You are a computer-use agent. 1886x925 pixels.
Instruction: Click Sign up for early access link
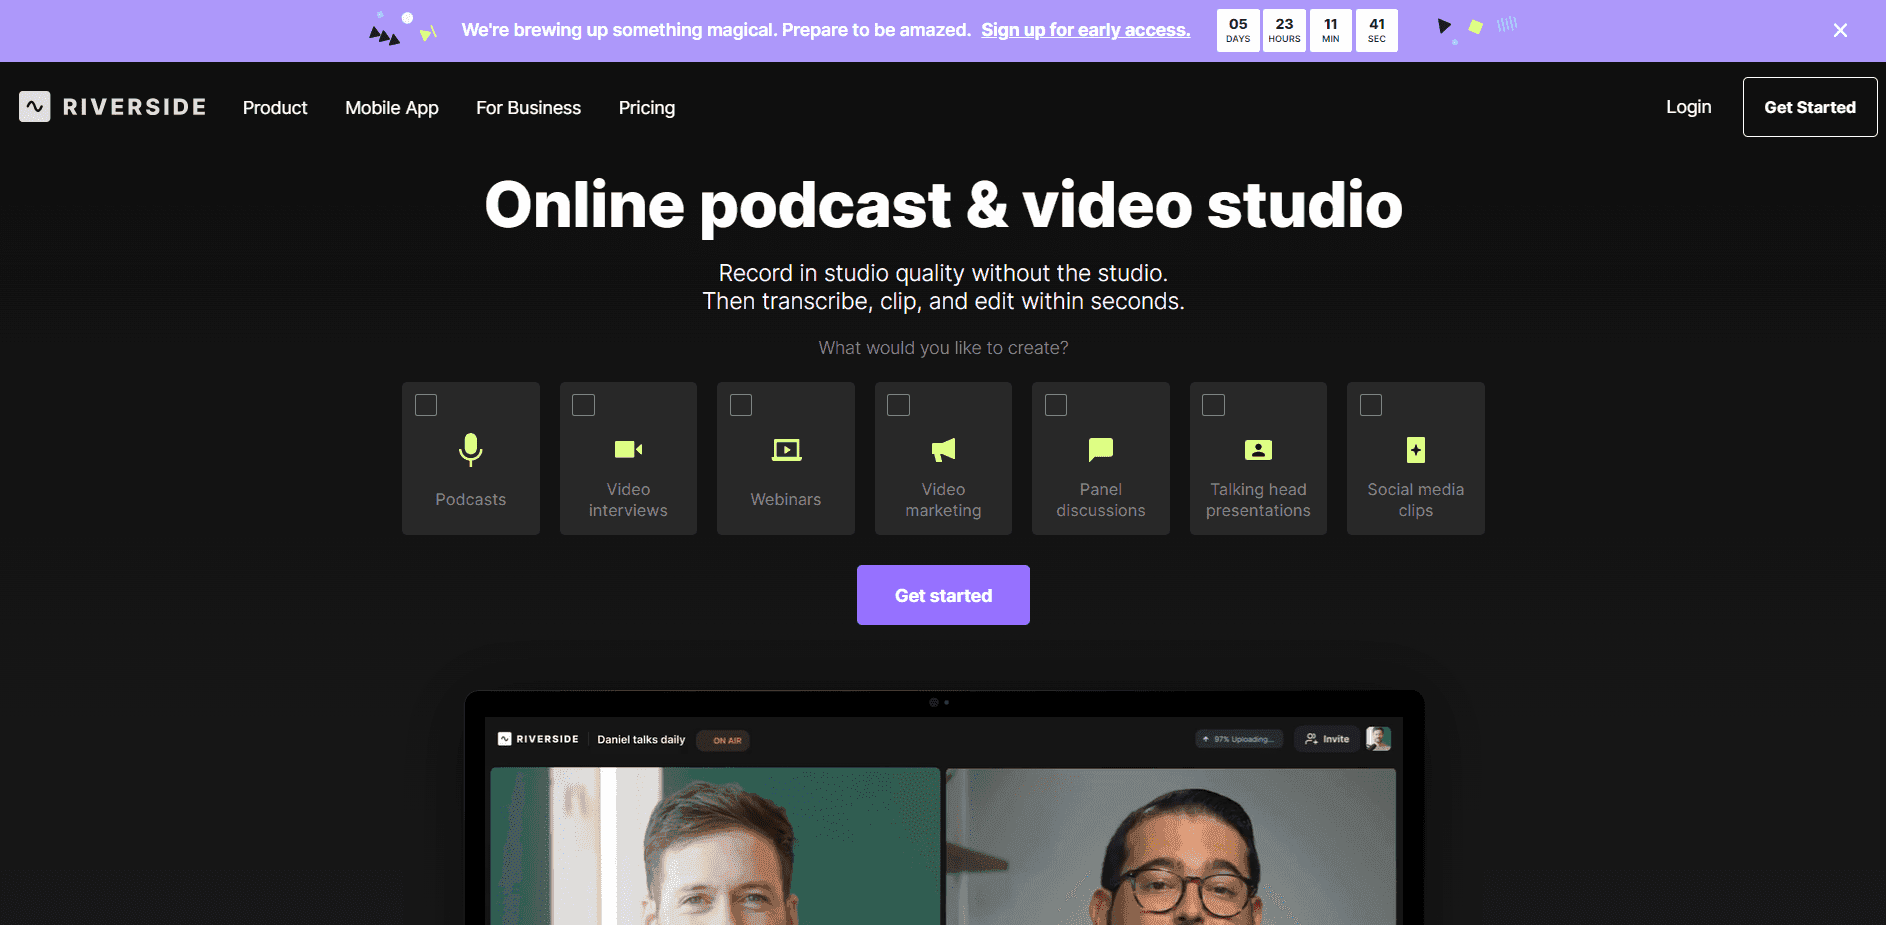click(1086, 30)
